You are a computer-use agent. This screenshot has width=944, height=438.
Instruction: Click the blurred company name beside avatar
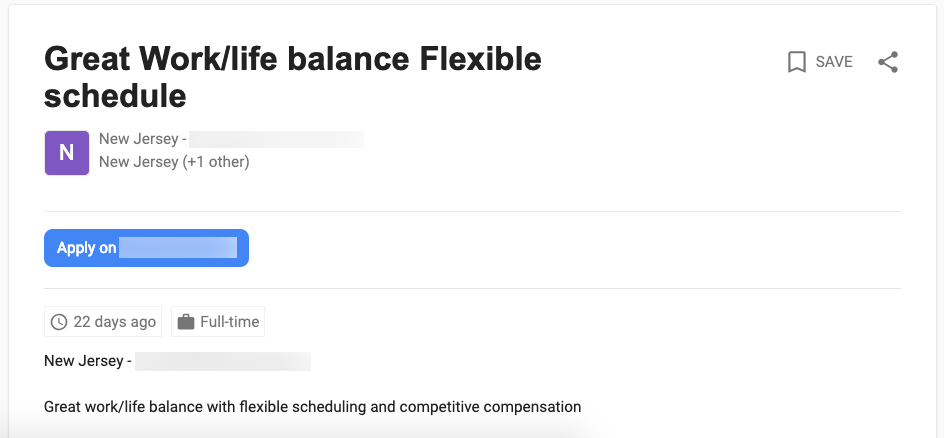(x=276, y=139)
